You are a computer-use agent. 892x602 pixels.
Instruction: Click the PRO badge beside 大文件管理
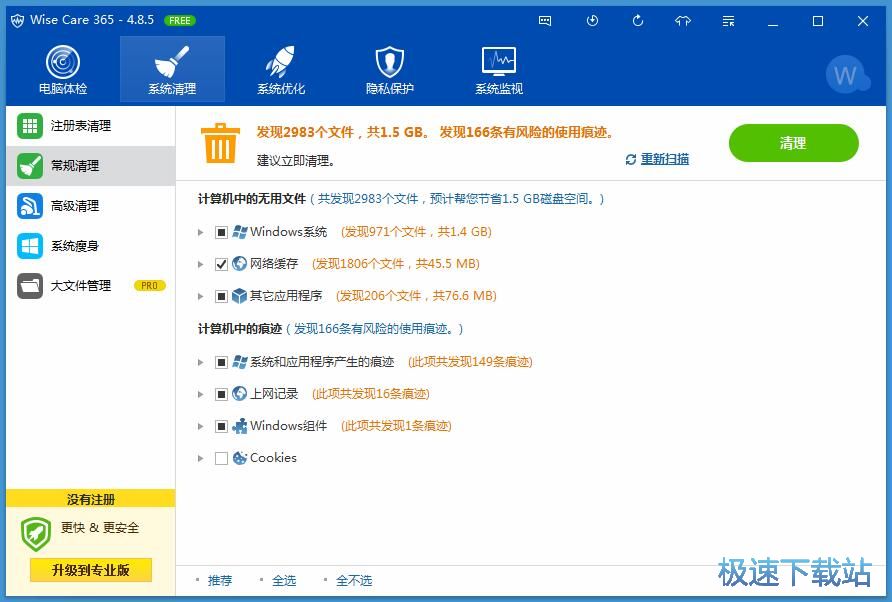150,286
